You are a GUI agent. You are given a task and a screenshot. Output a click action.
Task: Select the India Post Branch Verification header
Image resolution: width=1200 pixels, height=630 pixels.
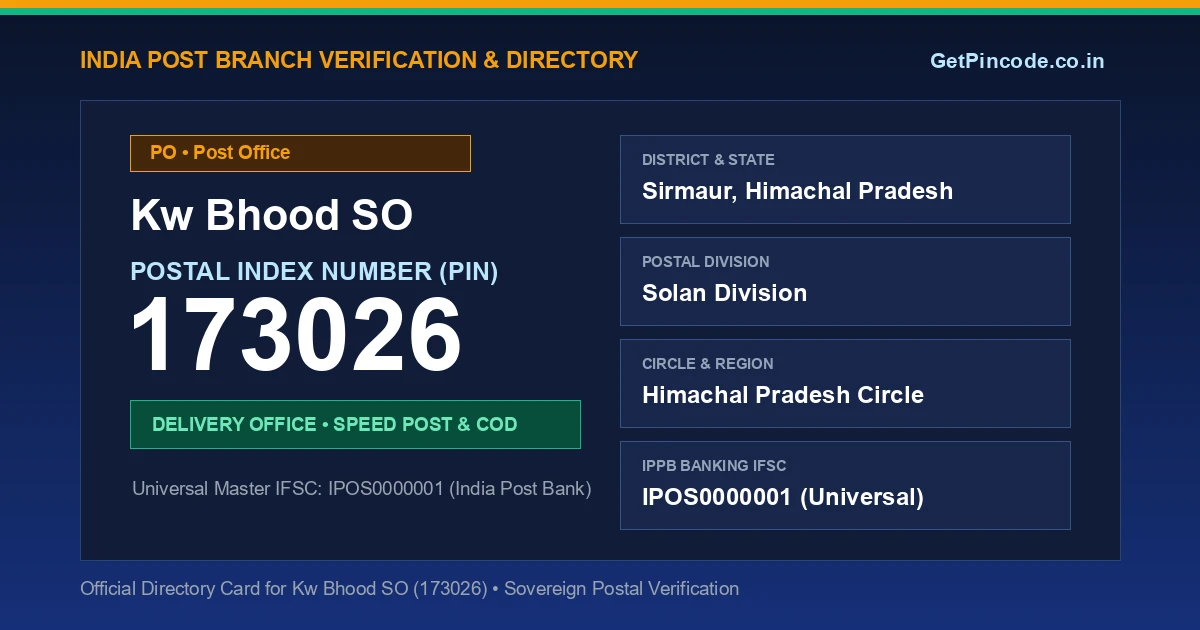click(x=359, y=60)
